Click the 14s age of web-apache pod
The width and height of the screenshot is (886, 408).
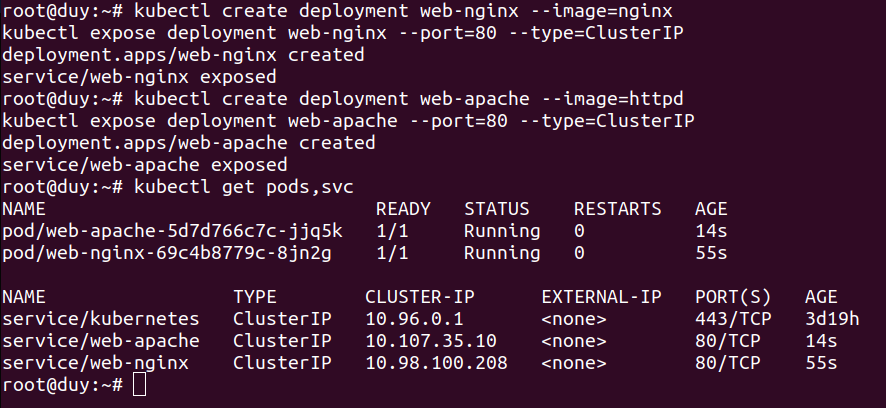[x=711, y=231]
